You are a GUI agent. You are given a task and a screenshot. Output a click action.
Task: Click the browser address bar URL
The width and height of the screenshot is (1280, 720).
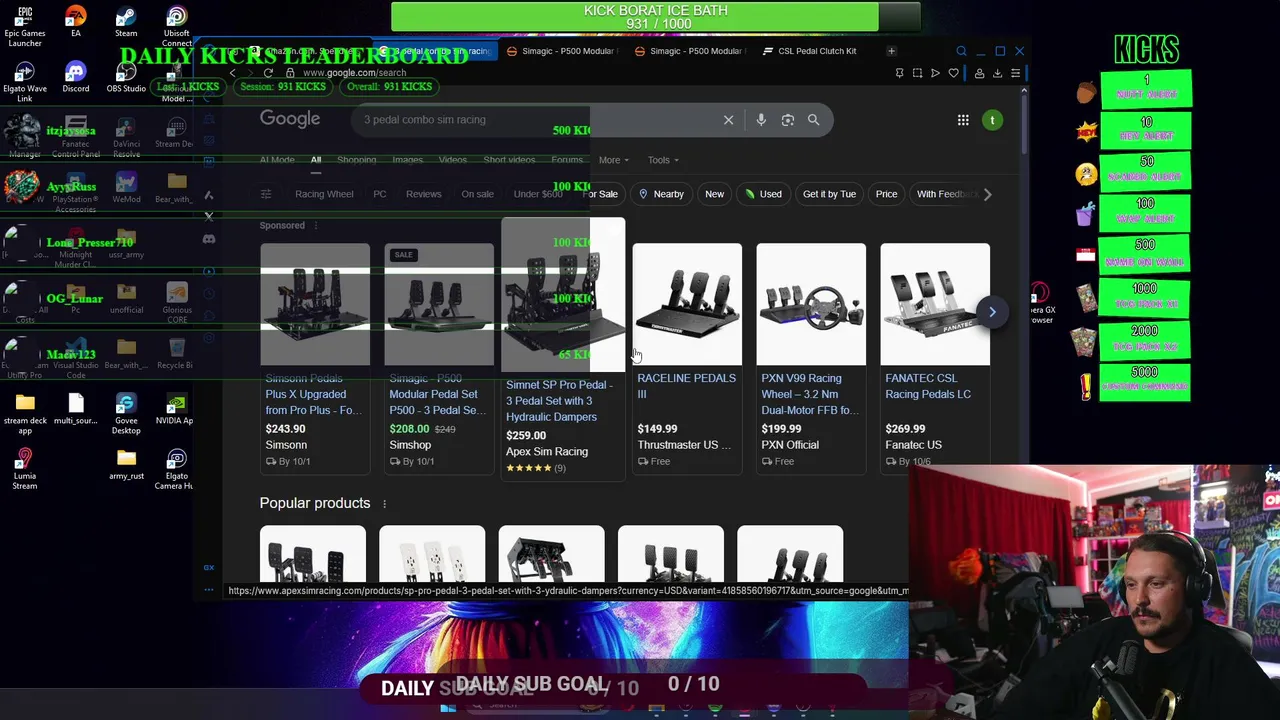(354, 73)
